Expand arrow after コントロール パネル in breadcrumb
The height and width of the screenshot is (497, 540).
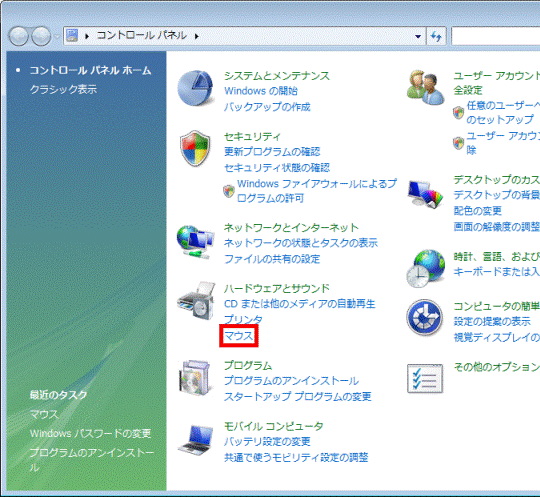point(197,36)
